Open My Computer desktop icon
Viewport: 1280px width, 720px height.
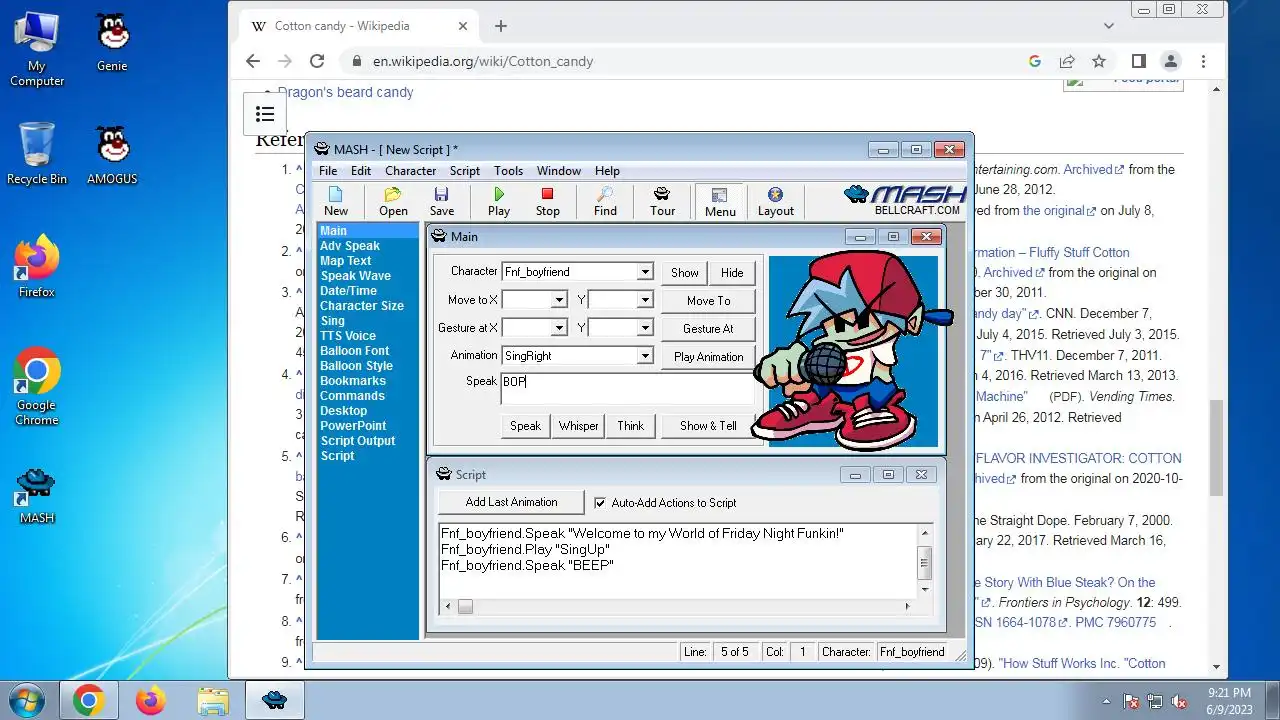(x=37, y=50)
